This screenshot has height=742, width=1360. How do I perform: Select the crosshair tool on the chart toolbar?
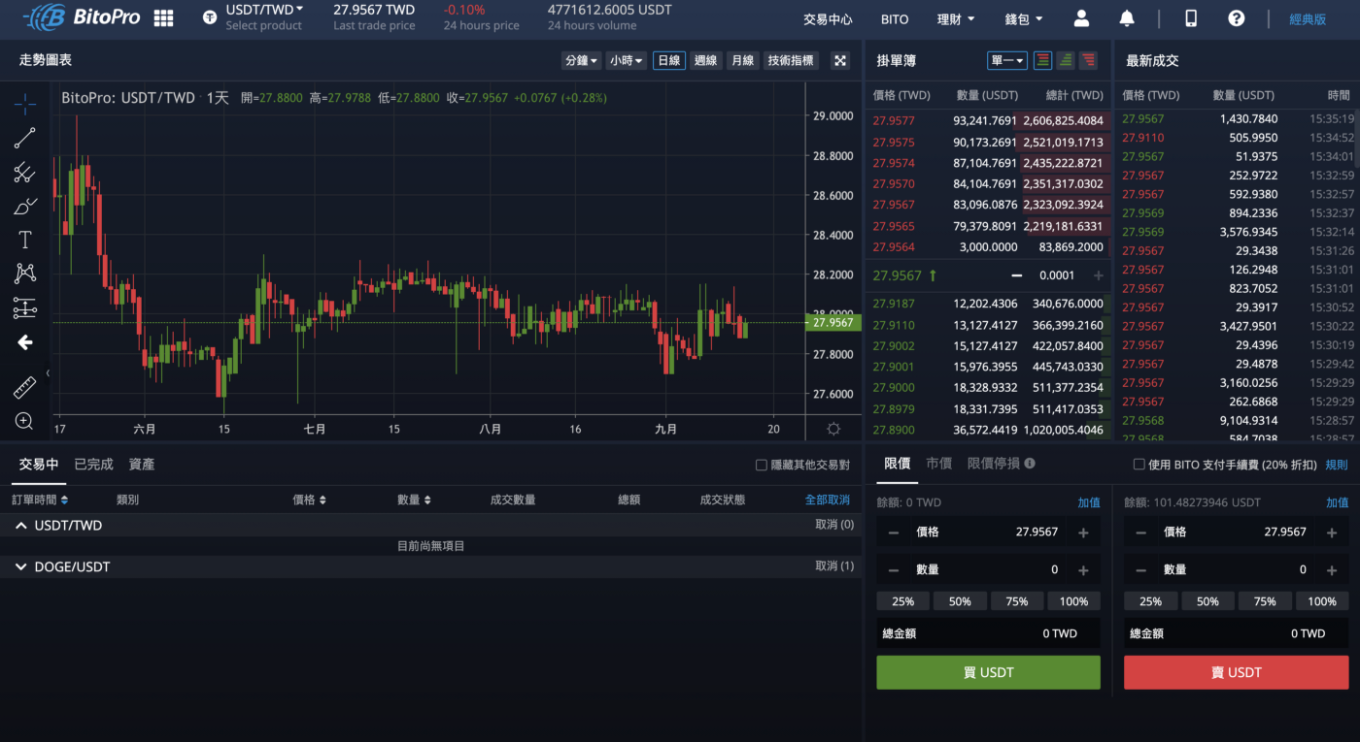tap(24, 103)
